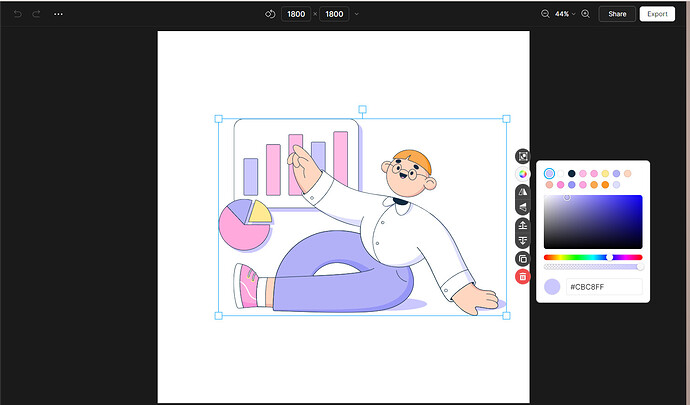Open the 44% zoom level dropdown
This screenshot has height=405, width=690.
click(x=565, y=14)
